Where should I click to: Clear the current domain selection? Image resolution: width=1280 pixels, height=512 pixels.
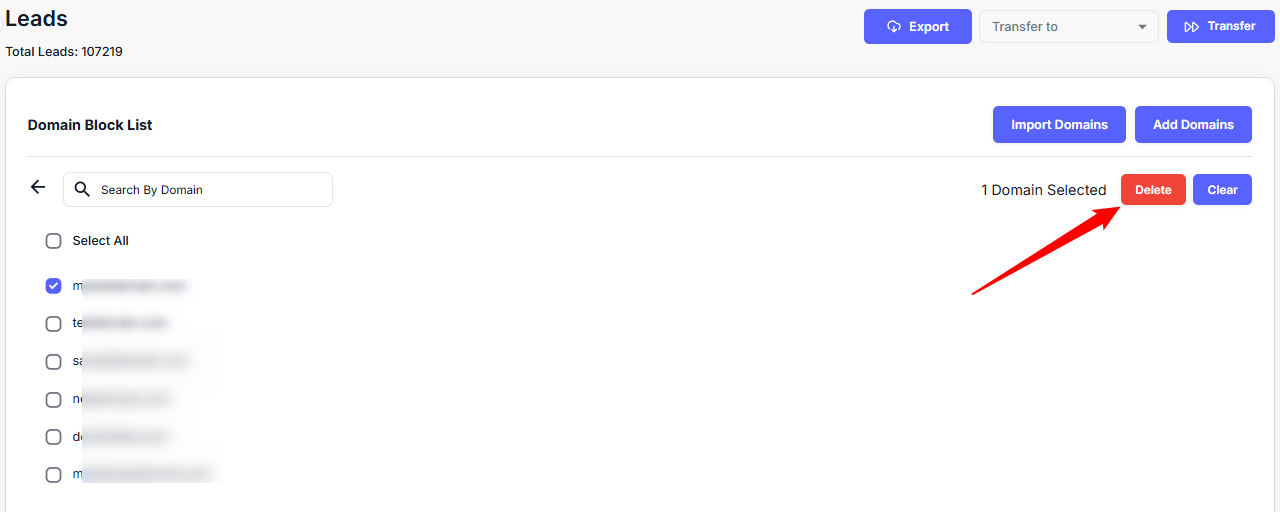[1222, 190]
